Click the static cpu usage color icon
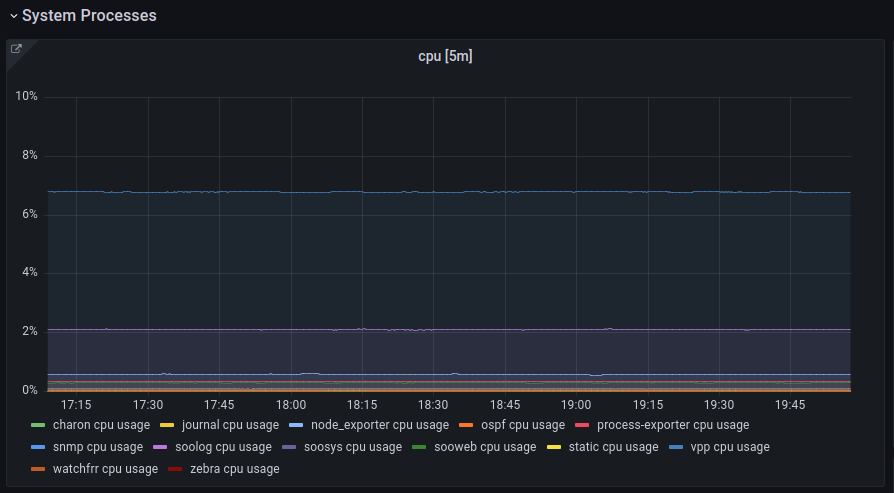894x493 pixels. 553,447
